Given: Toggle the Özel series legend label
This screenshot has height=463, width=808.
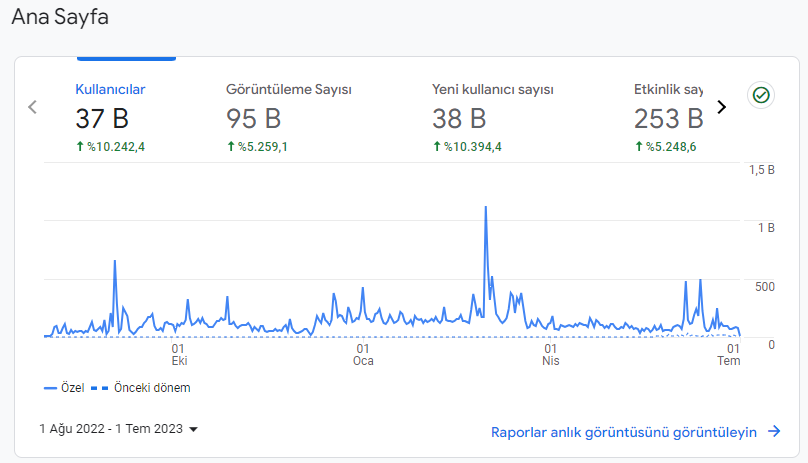Looking at the screenshot, I should [73, 388].
